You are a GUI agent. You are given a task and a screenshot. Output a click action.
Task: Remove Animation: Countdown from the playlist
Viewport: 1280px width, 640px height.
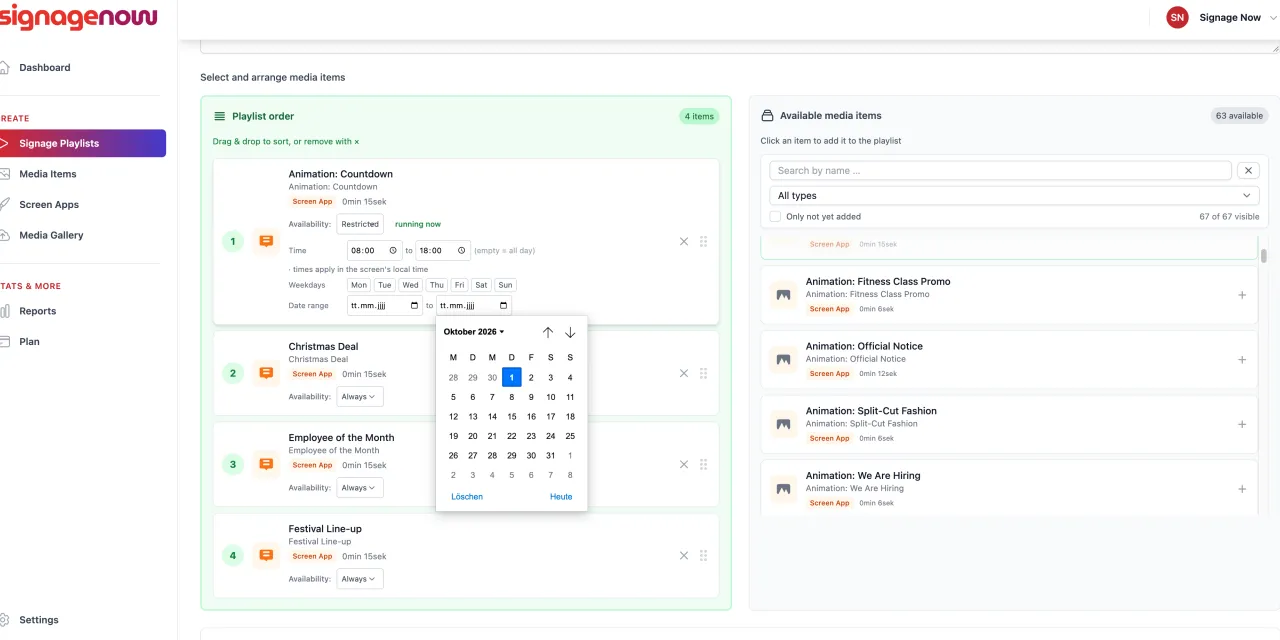(684, 241)
